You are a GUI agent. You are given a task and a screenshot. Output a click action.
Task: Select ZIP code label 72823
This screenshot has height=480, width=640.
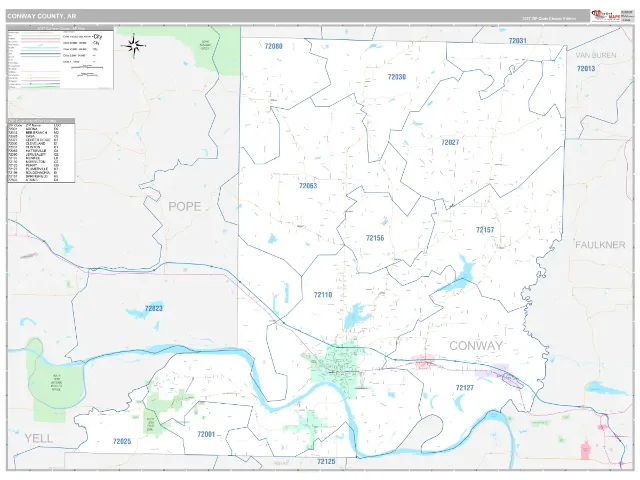click(153, 308)
